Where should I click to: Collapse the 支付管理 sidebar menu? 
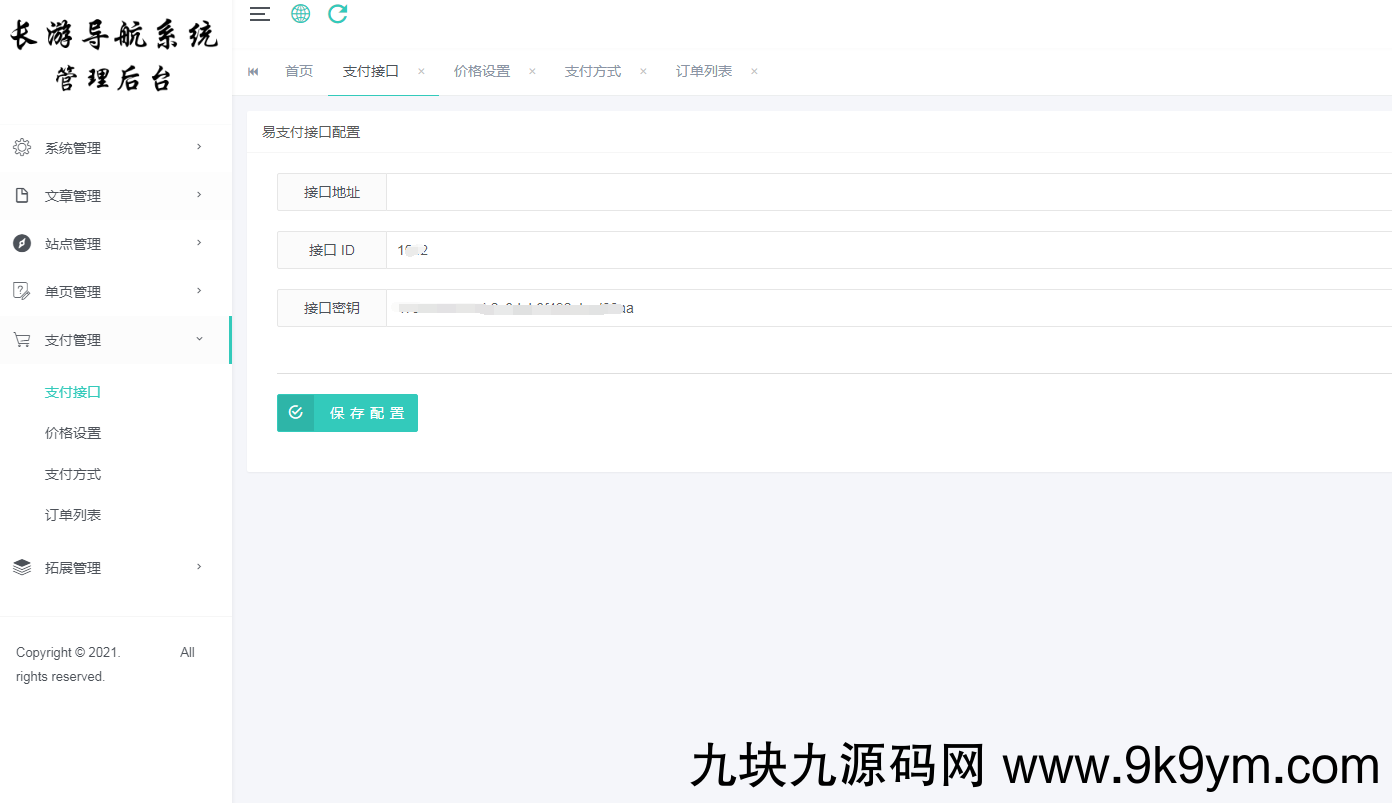tap(110, 340)
